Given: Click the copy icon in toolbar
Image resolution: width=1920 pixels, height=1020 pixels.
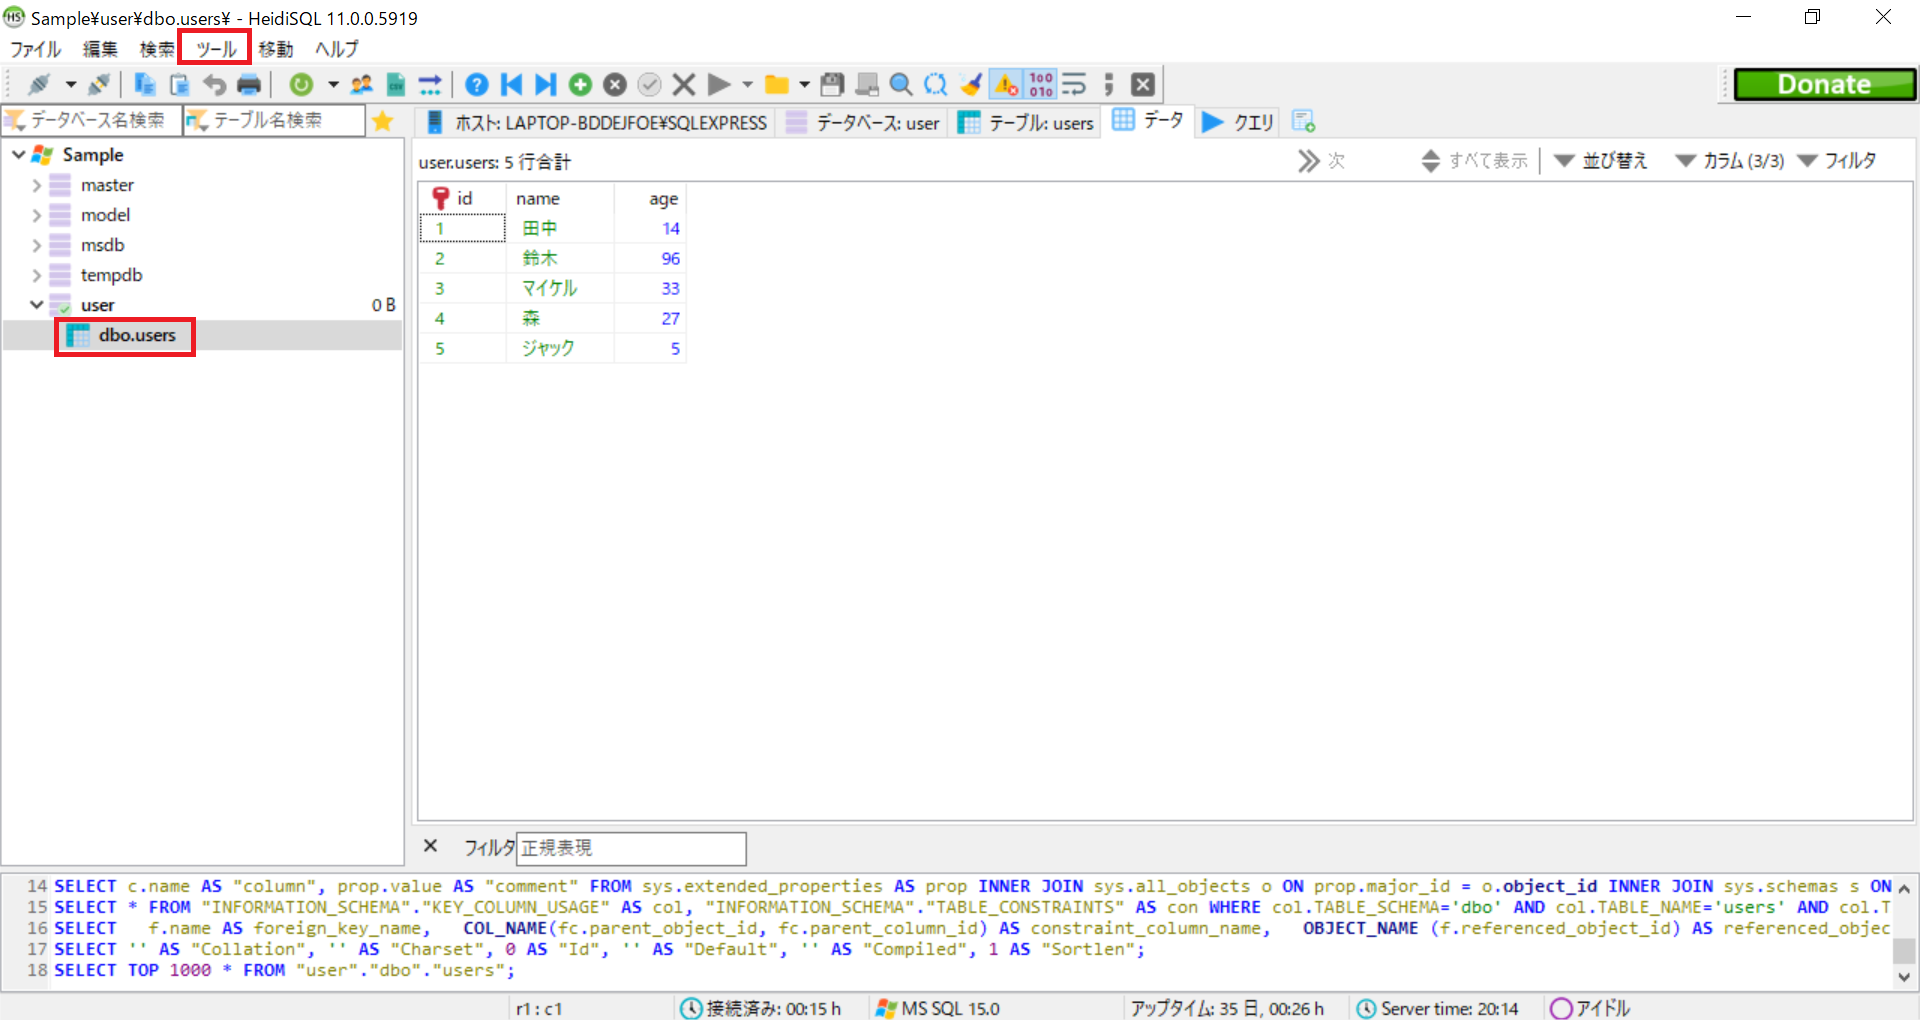Looking at the screenshot, I should coord(145,85).
